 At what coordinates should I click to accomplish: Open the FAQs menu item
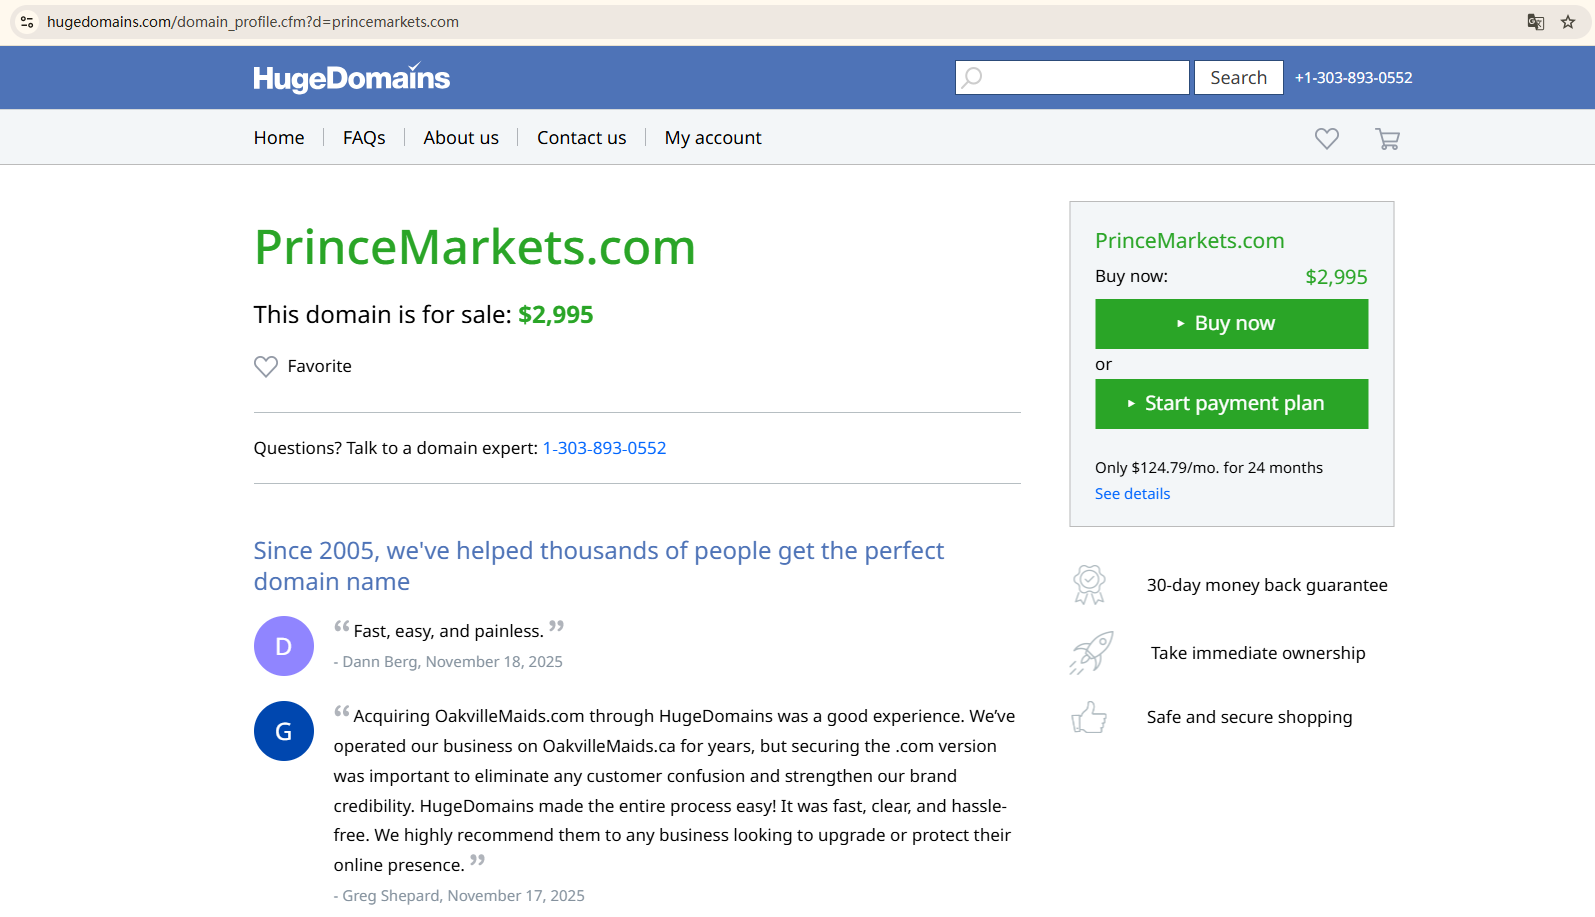point(364,138)
